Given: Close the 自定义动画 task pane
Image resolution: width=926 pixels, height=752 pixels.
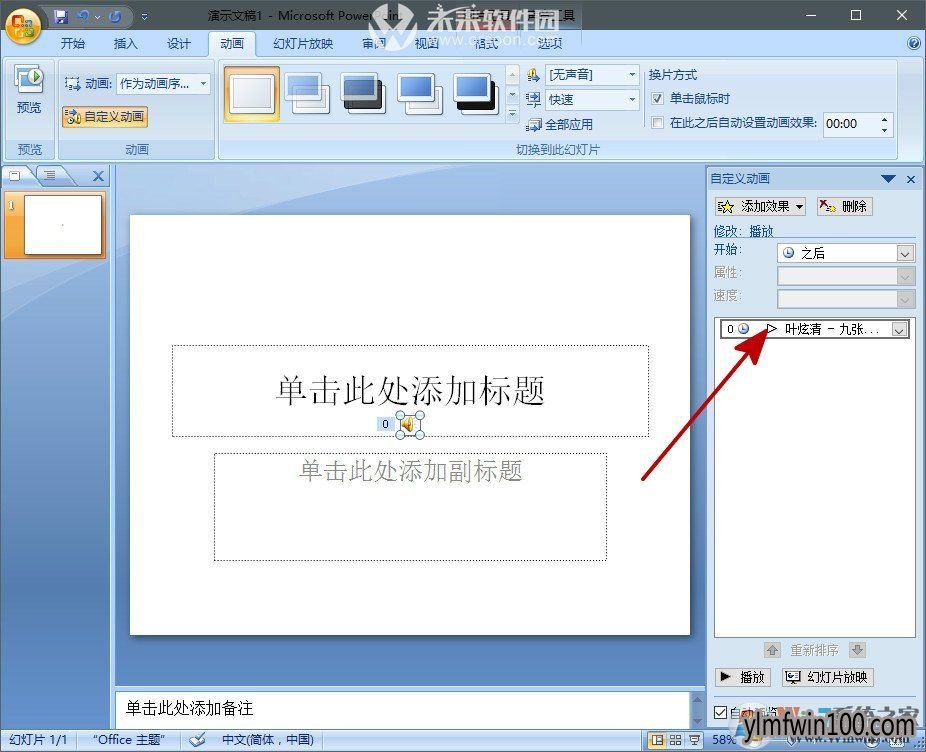Looking at the screenshot, I should pyautogui.click(x=911, y=179).
